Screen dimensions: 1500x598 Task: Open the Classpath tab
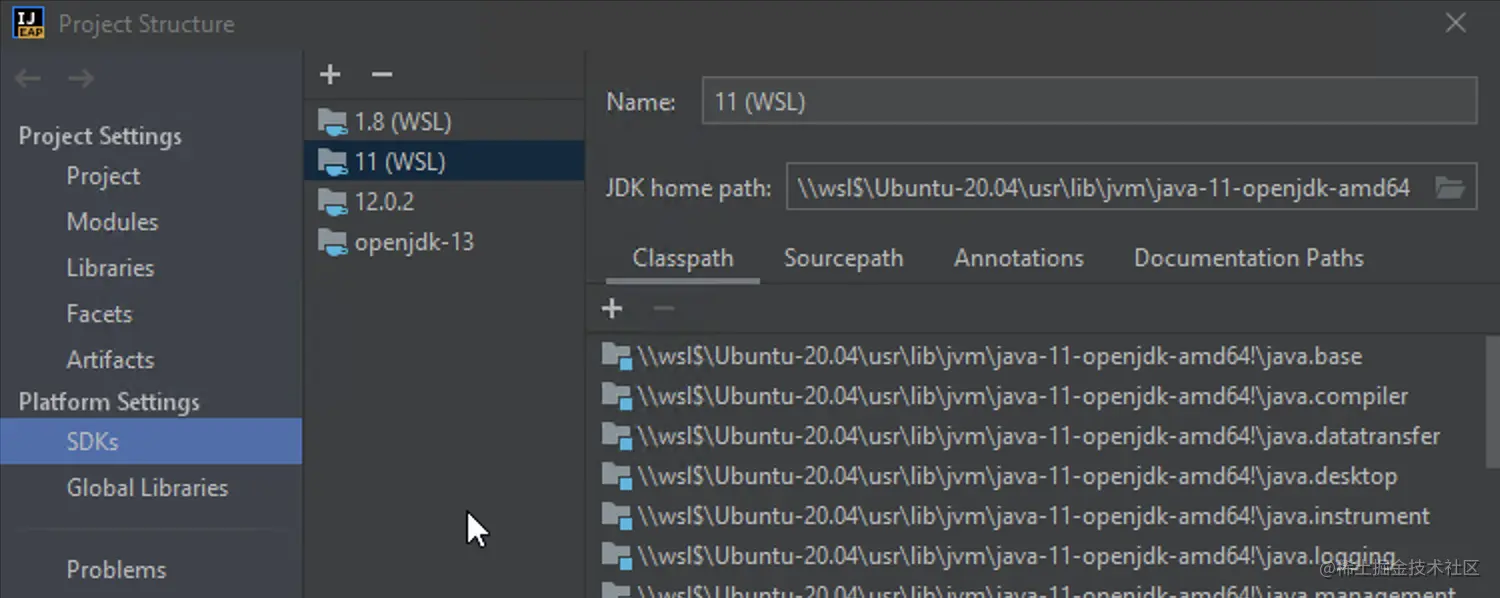pyautogui.click(x=683, y=258)
